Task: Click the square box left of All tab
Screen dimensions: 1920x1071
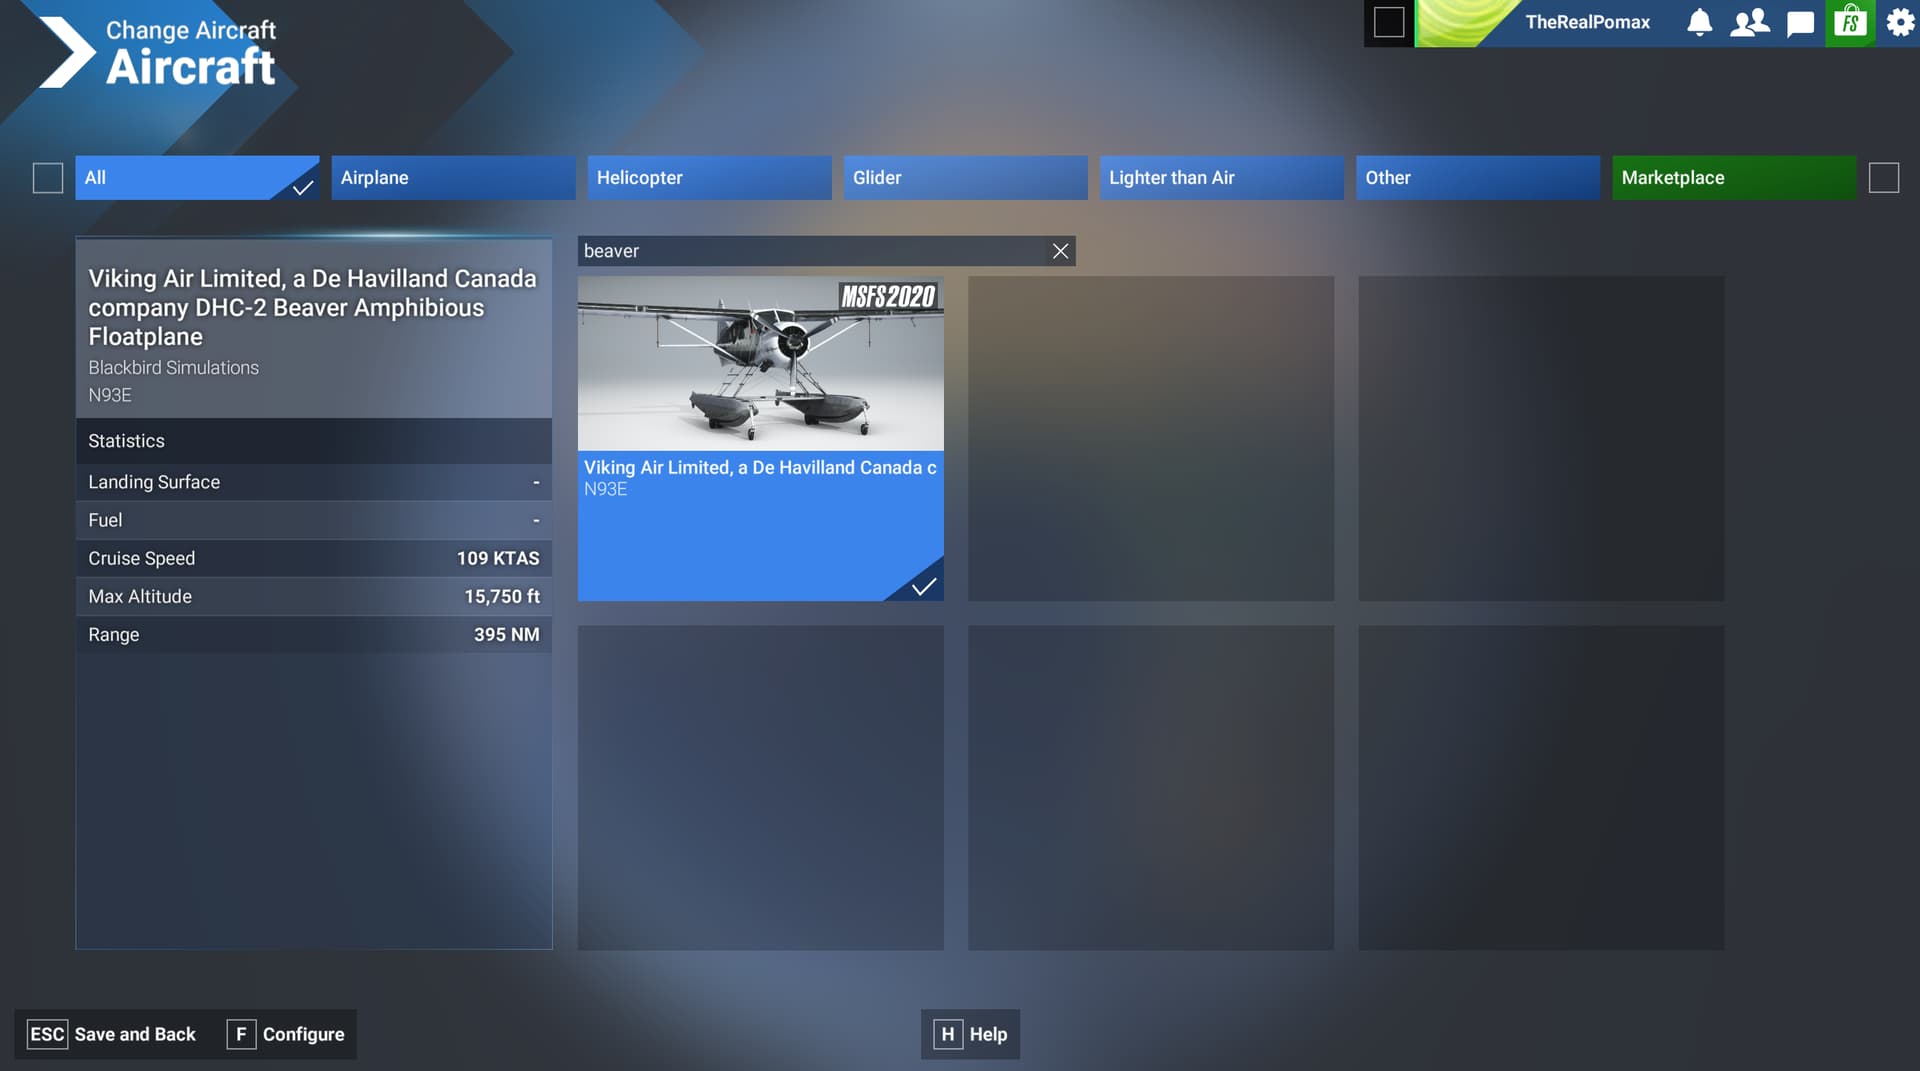Action: point(48,178)
